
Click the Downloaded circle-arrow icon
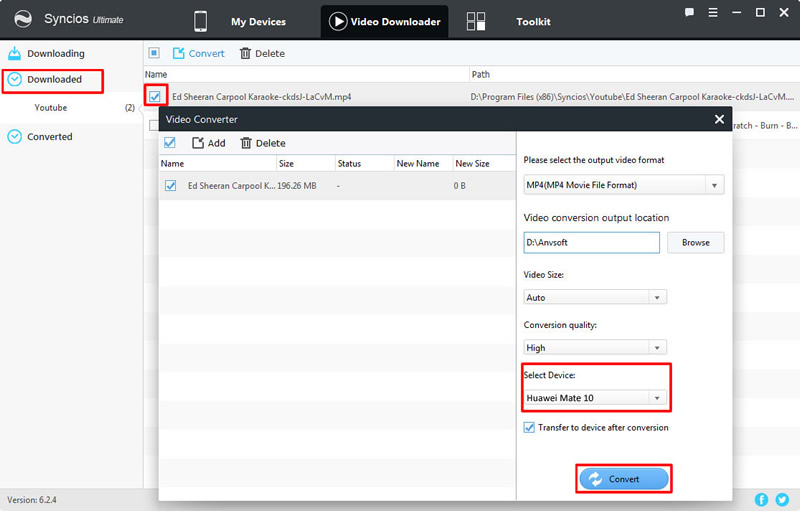tap(15, 79)
